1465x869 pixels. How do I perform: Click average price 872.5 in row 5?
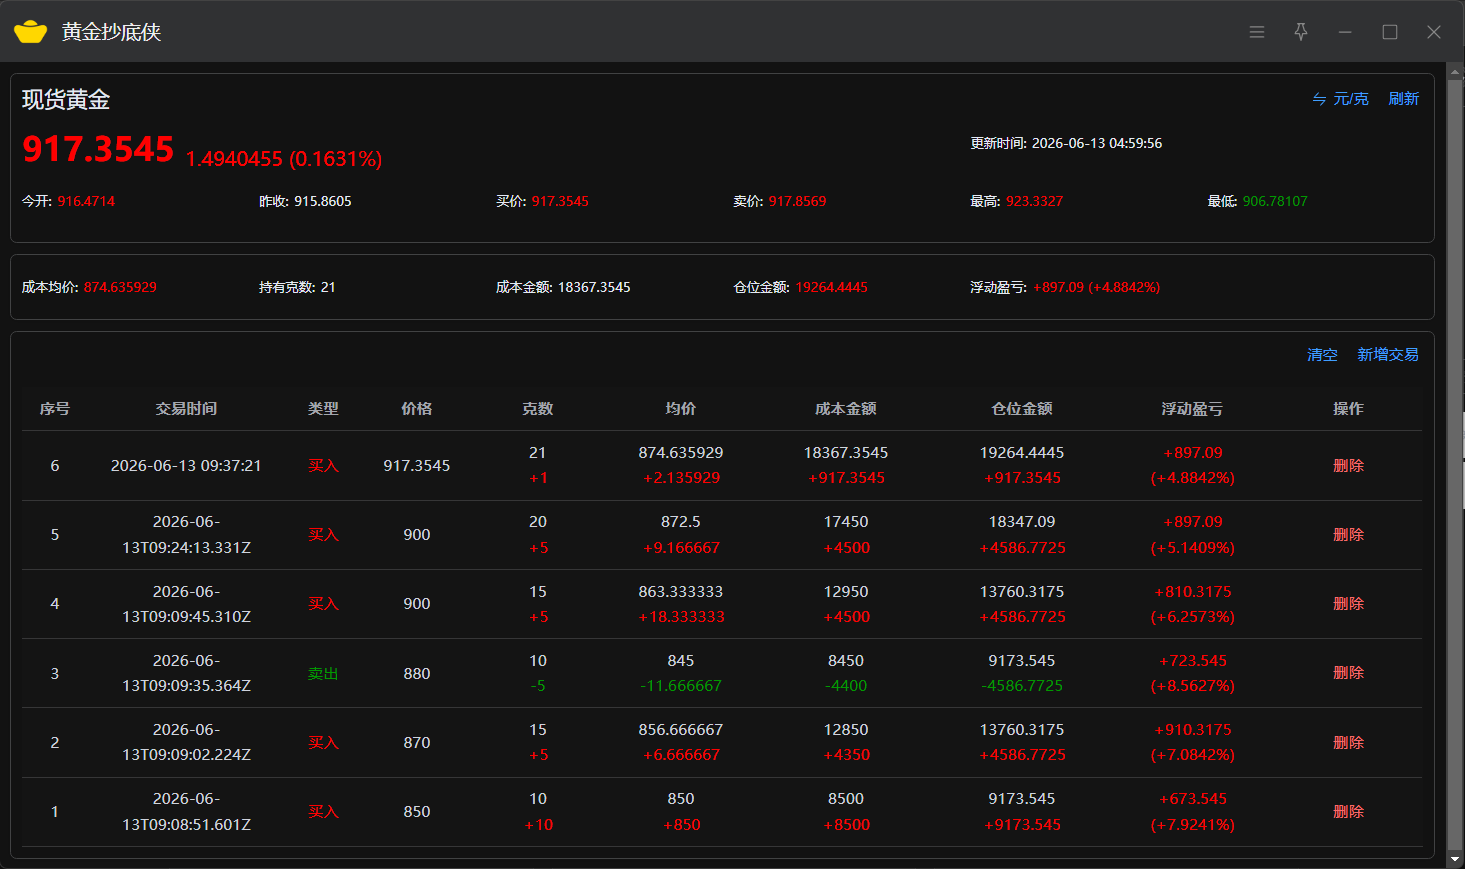point(681,522)
